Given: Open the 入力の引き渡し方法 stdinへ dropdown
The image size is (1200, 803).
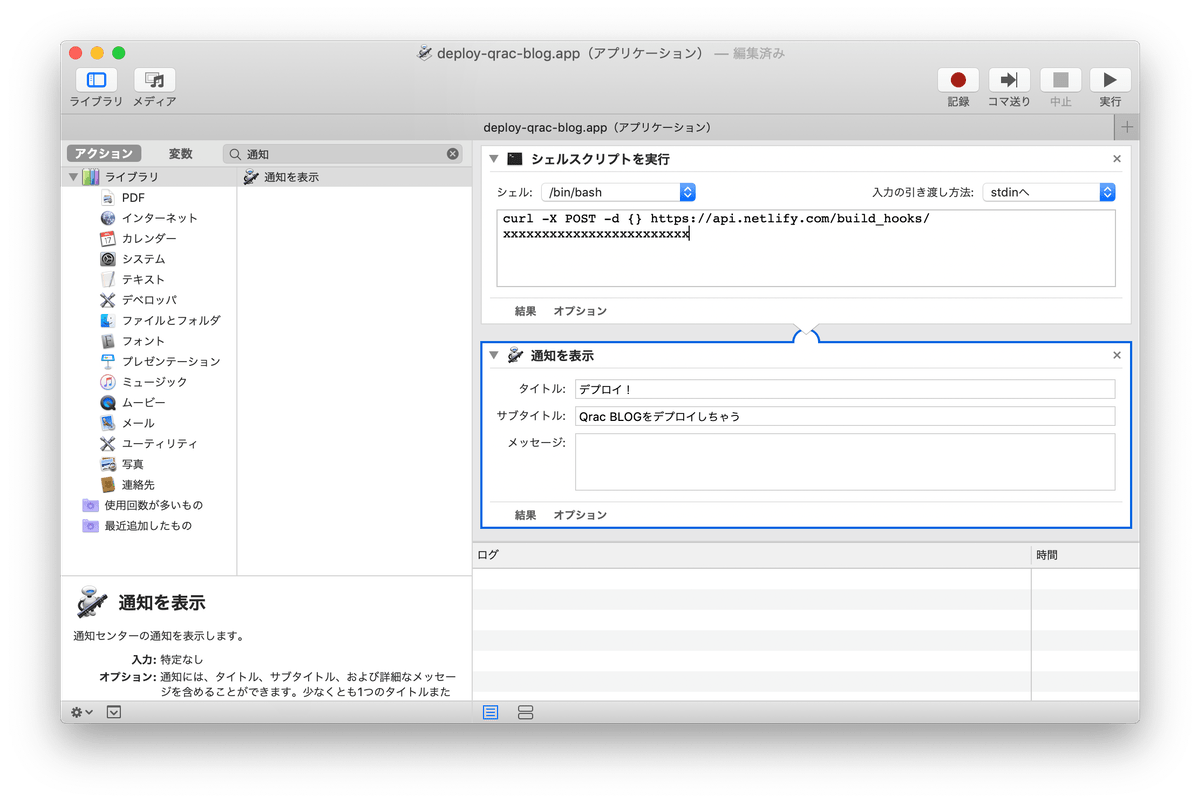Looking at the screenshot, I should point(1048,191).
